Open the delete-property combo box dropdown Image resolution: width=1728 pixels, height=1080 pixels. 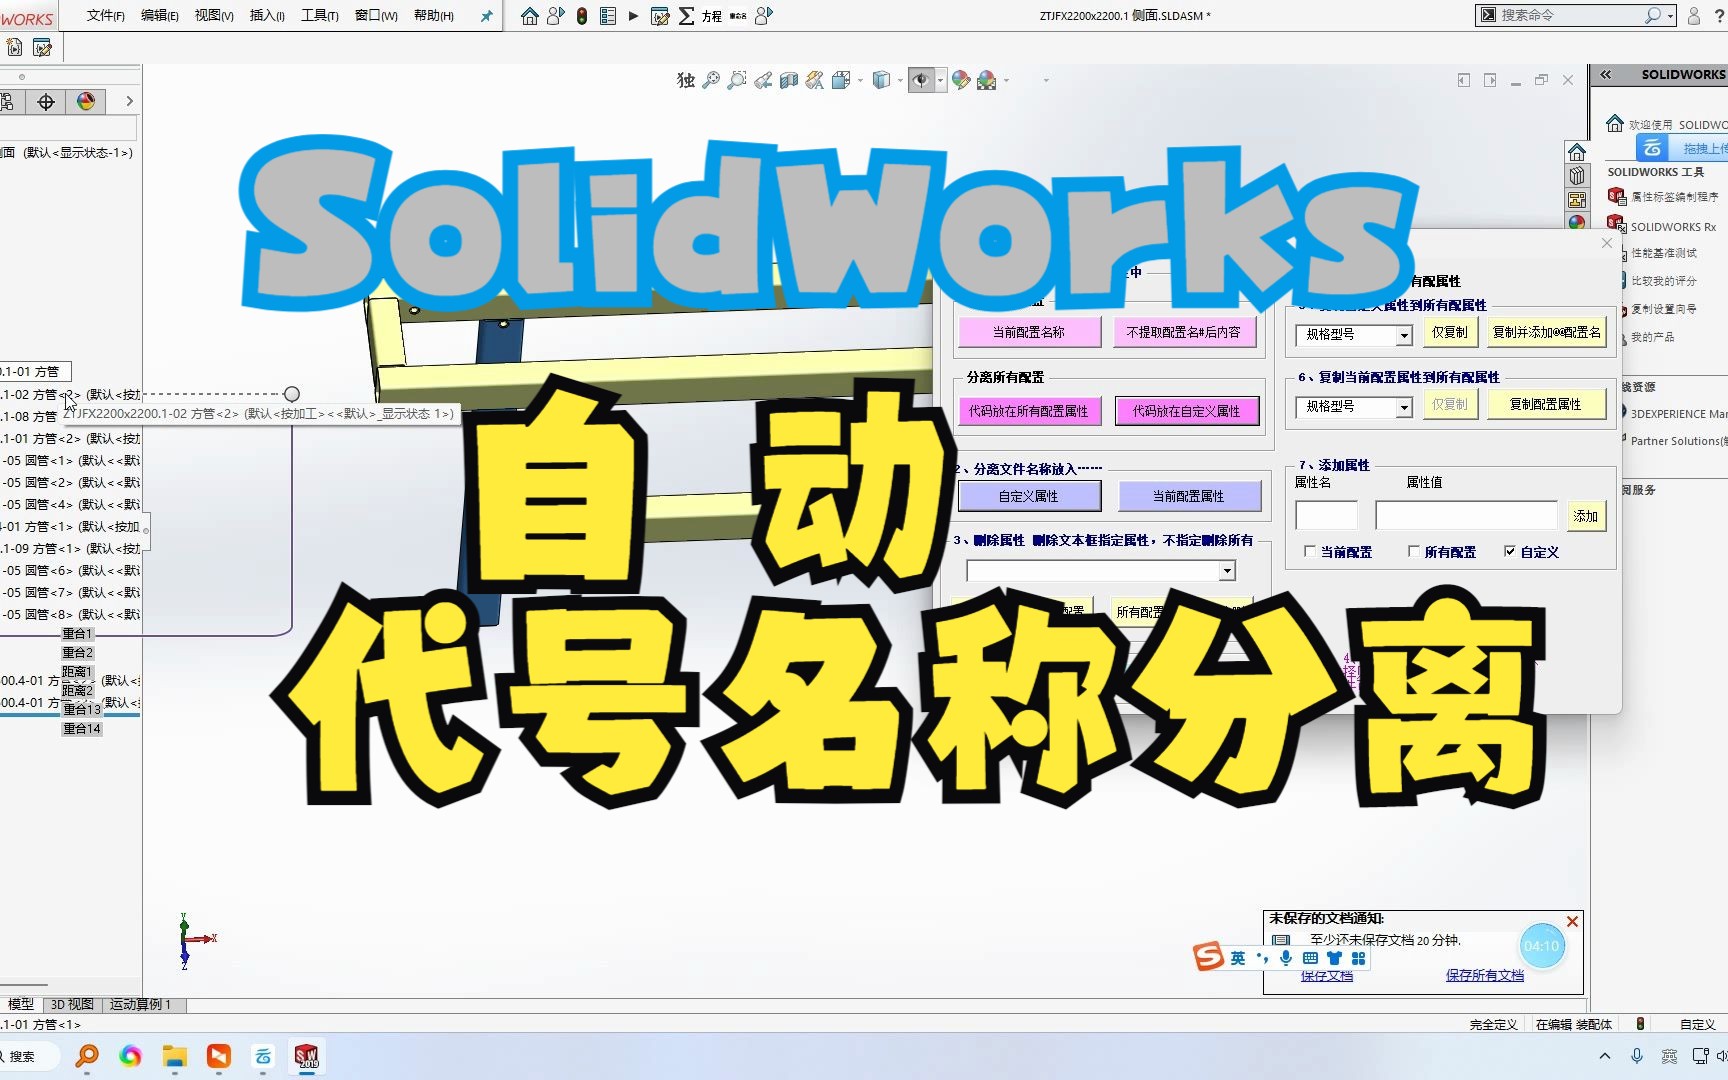pos(1227,571)
